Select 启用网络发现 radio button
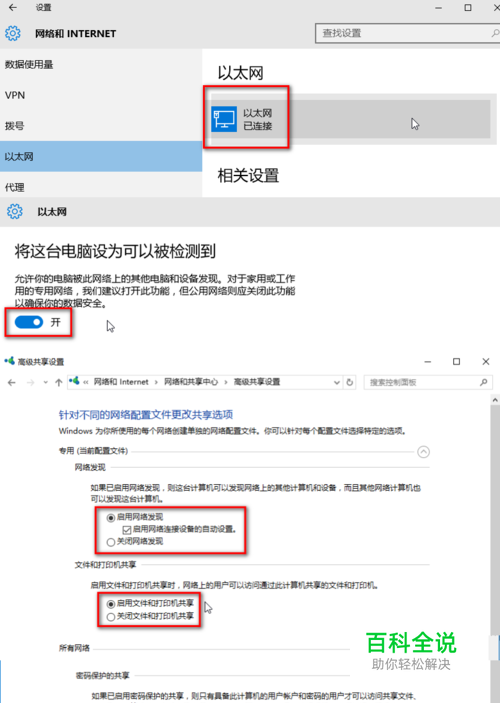500x703 pixels. [x=110, y=518]
